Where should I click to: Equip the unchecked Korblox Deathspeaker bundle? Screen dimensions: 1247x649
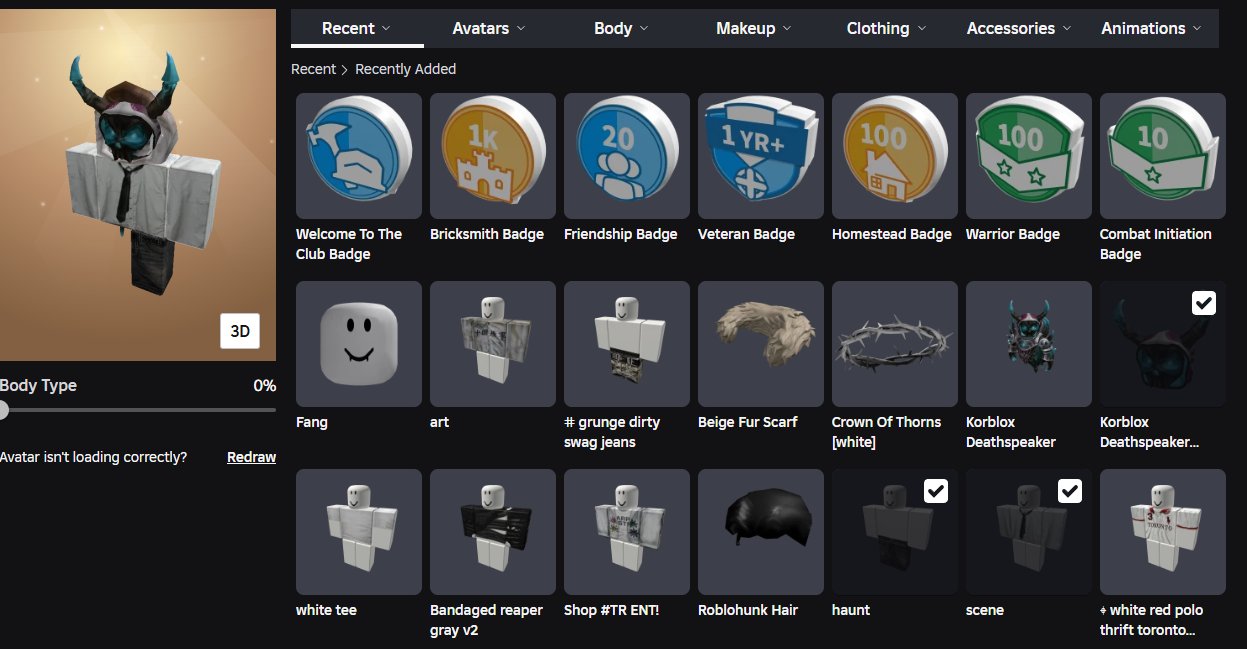(x=1029, y=344)
